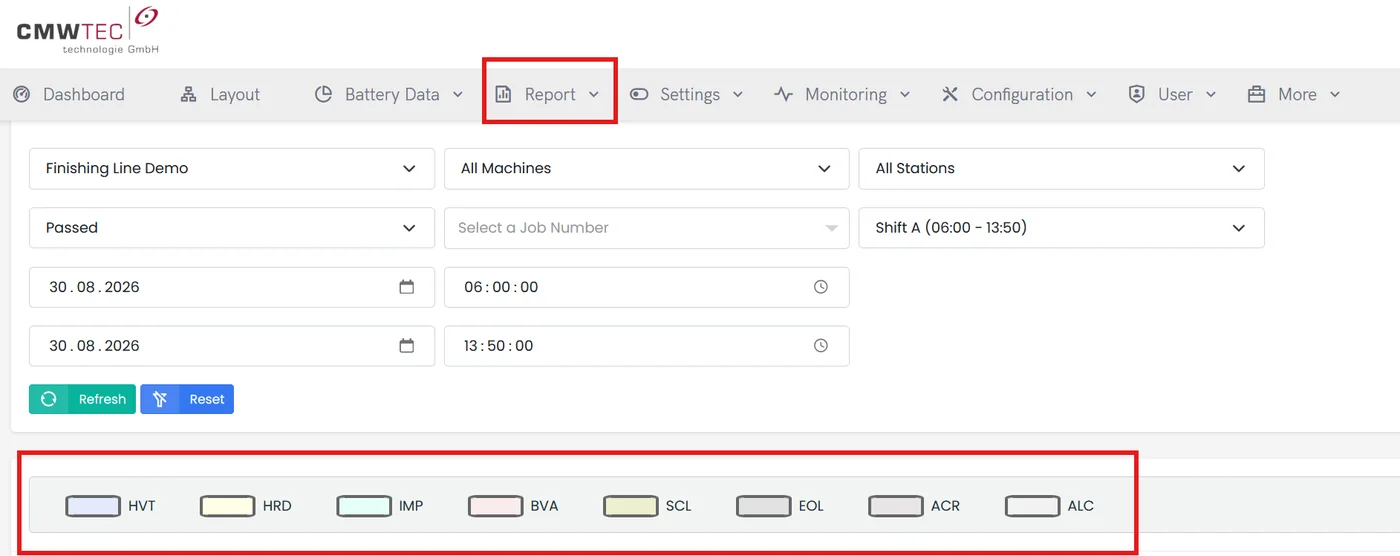Click the end date field 30.08.2026
This screenshot has height=556, width=1400.
(x=232, y=346)
